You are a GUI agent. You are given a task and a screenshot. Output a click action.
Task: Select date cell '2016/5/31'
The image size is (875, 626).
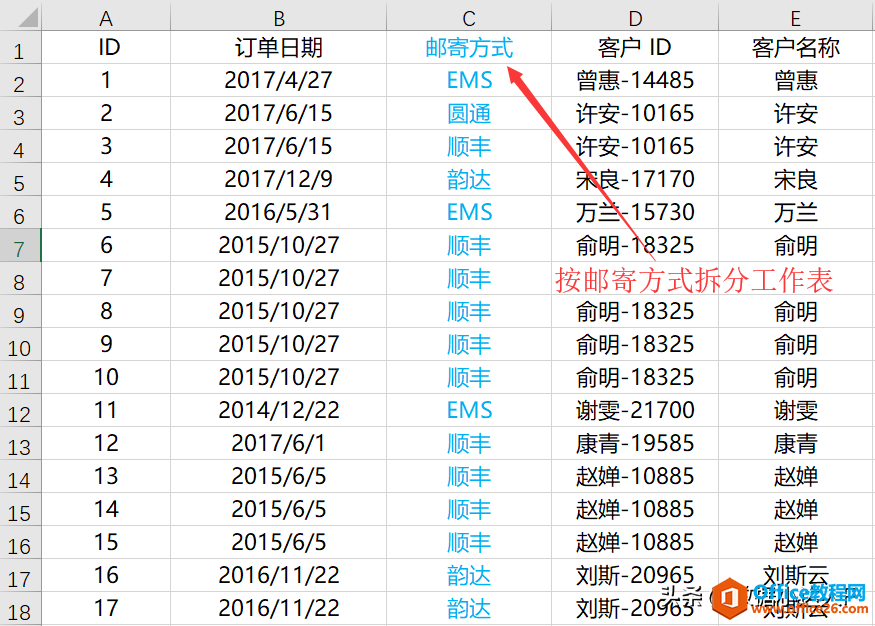click(x=278, y=212)
